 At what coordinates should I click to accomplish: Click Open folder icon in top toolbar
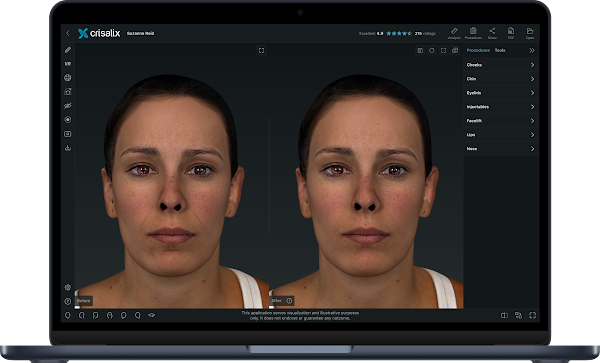tap(530, 33)
